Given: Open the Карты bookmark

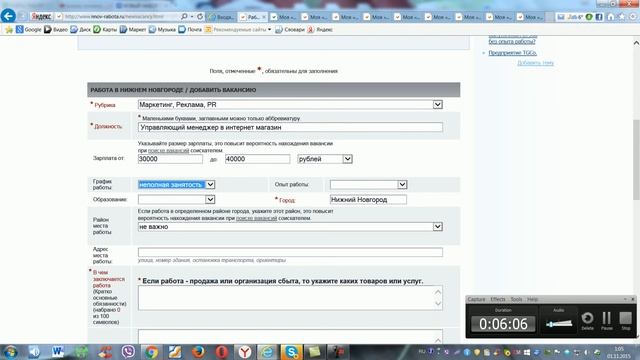Looking at the screenshot, I should pos(105,29).
